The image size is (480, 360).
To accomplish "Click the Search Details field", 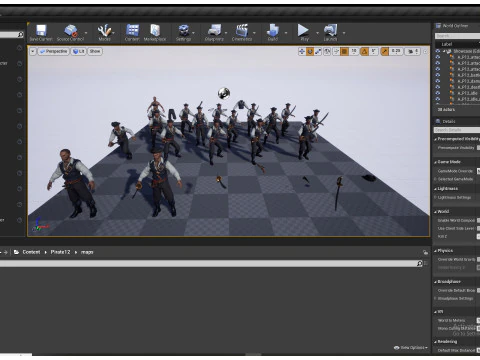I will click(457, 130).
